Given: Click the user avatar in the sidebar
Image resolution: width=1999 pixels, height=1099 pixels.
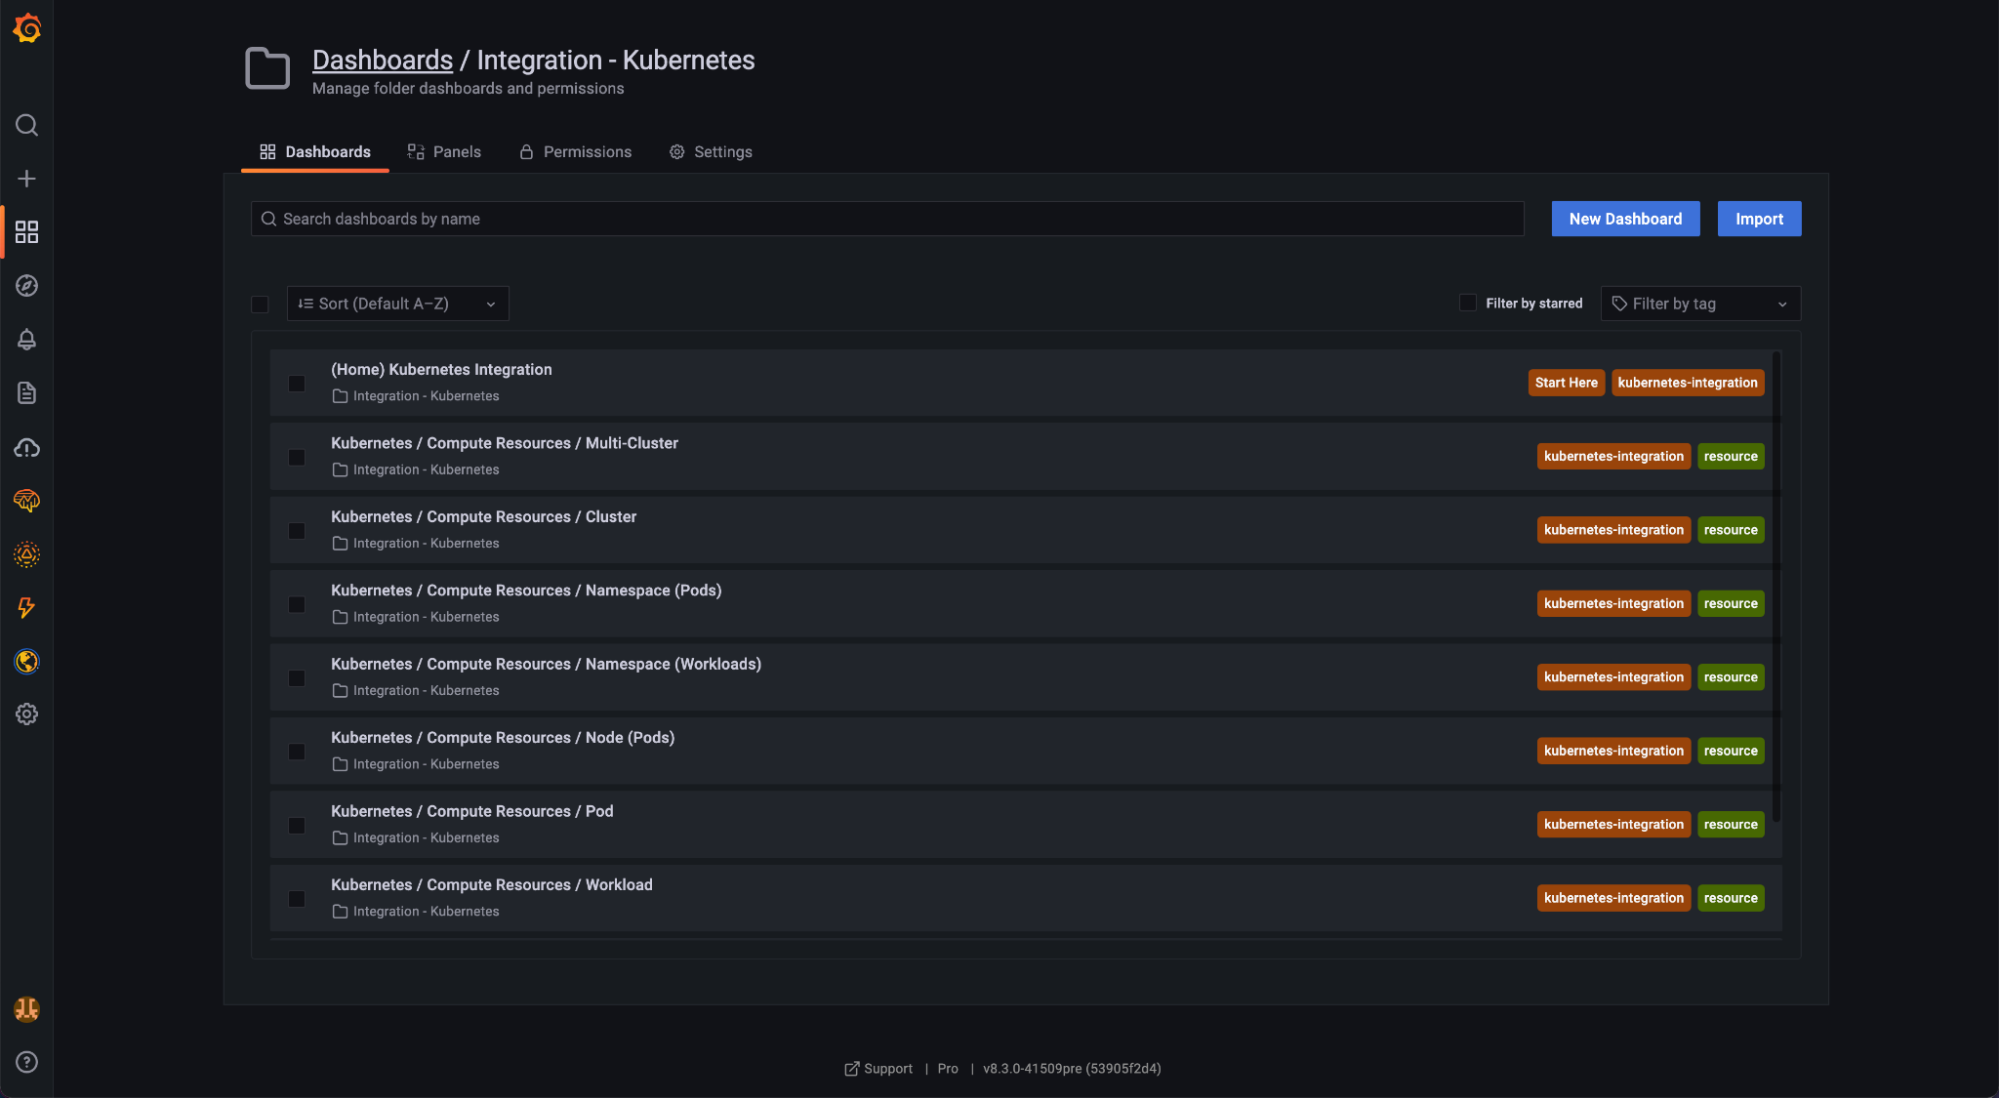Looking at the screenshot, I should (x=27, y=1009).
